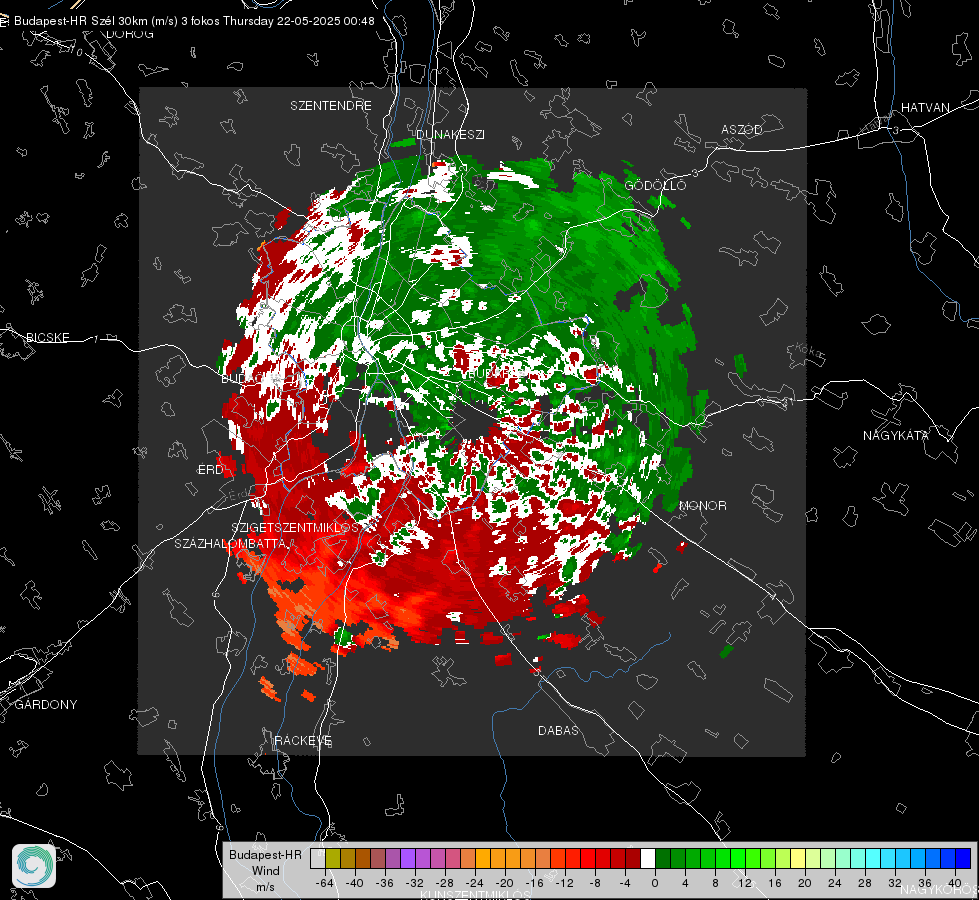Click the RACKEVE city label
The image size is (979, 900).
click(x=303, y=740)
